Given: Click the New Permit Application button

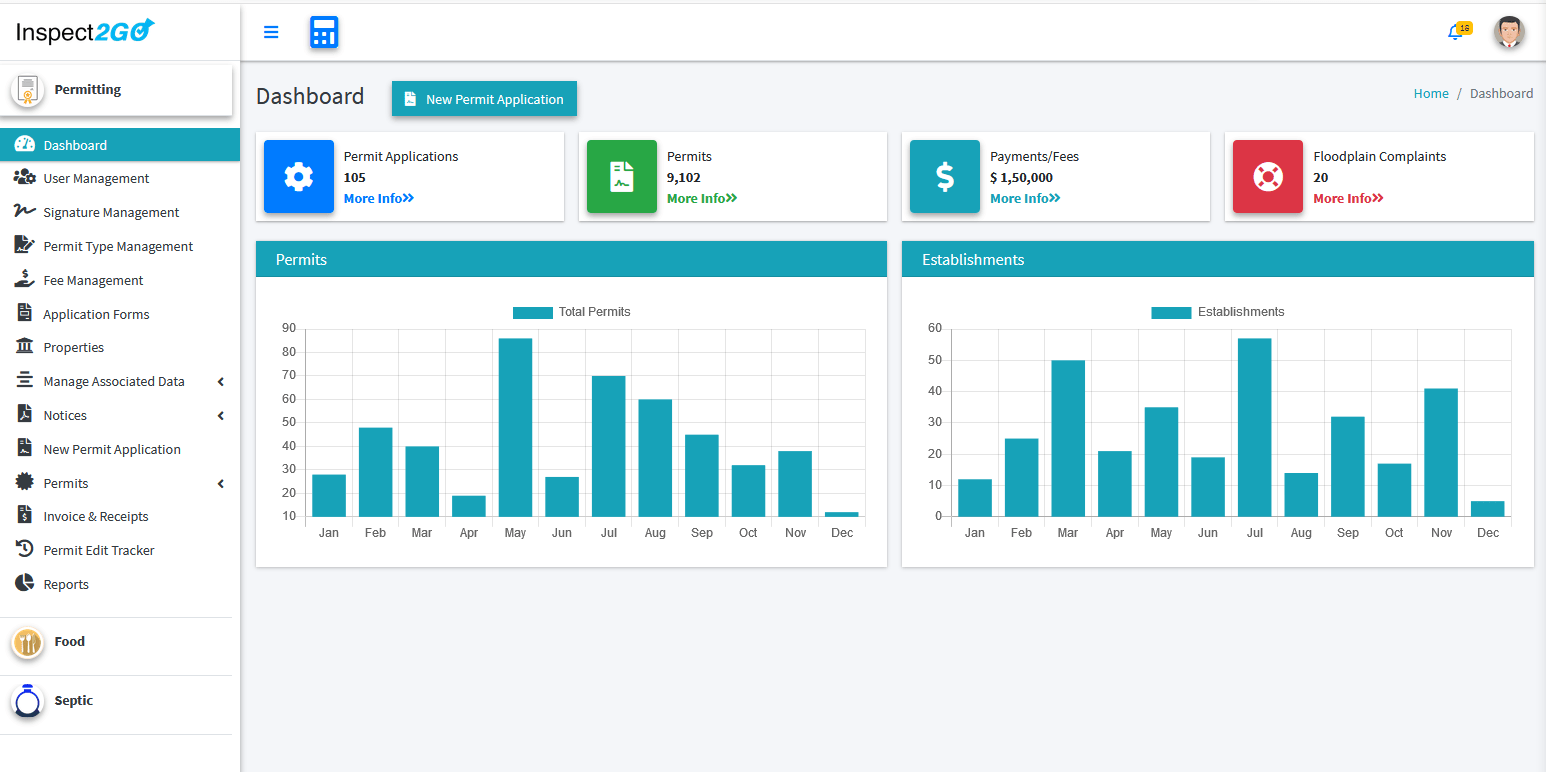Looking at the screenshot, I should coord(484,99).
